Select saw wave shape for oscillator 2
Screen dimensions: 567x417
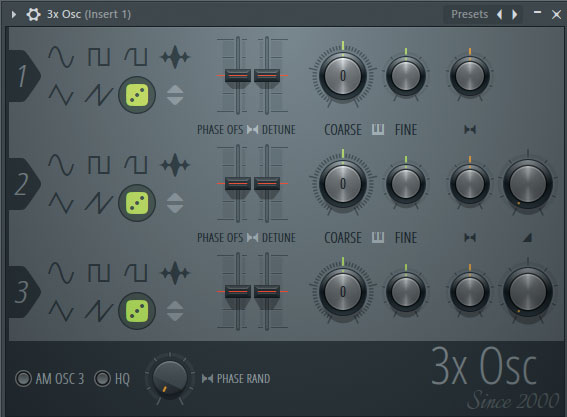(x=99, y=203)
